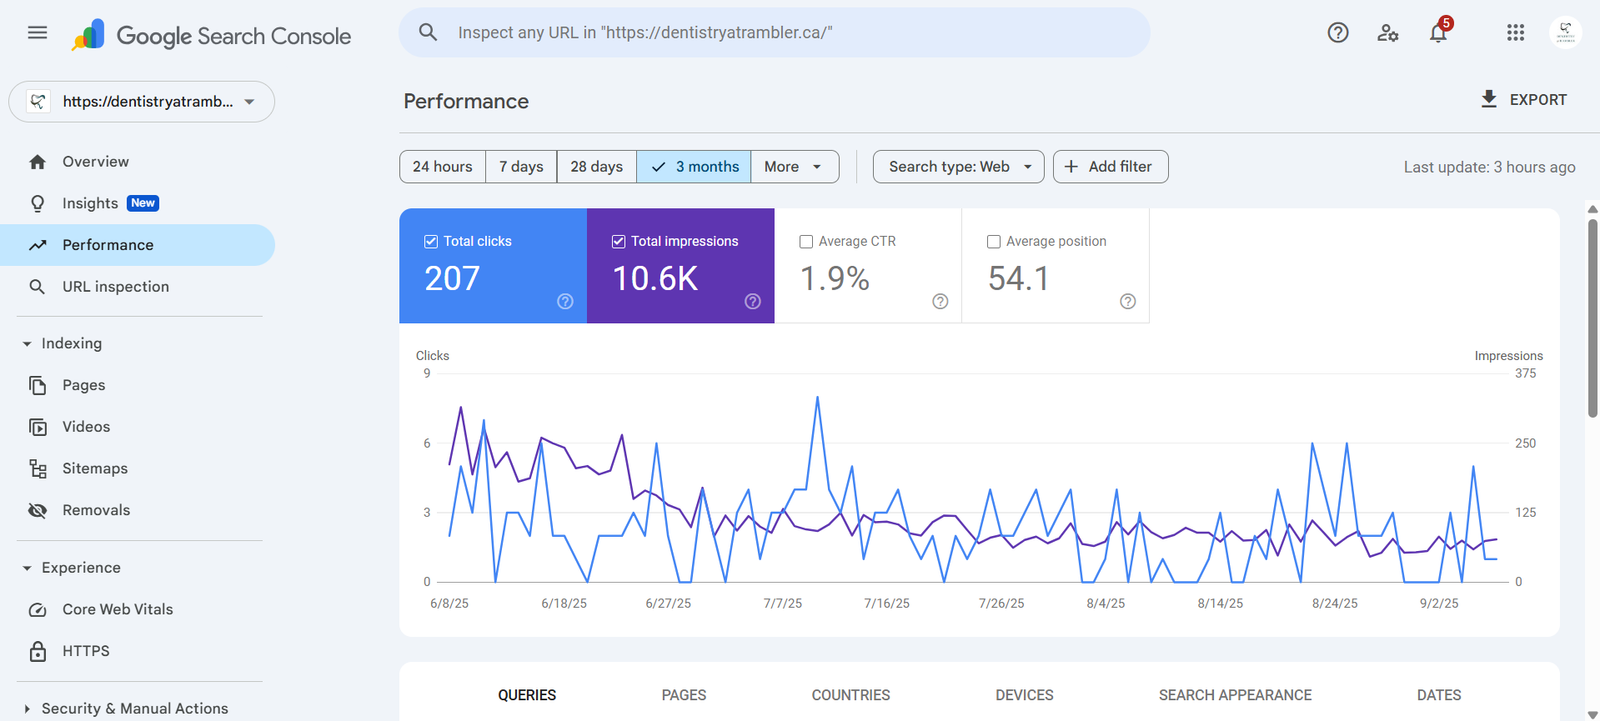This screenshot has height=721, width=1600.
Task: Switch to the Countries tab
Action: tap(850, 695)
